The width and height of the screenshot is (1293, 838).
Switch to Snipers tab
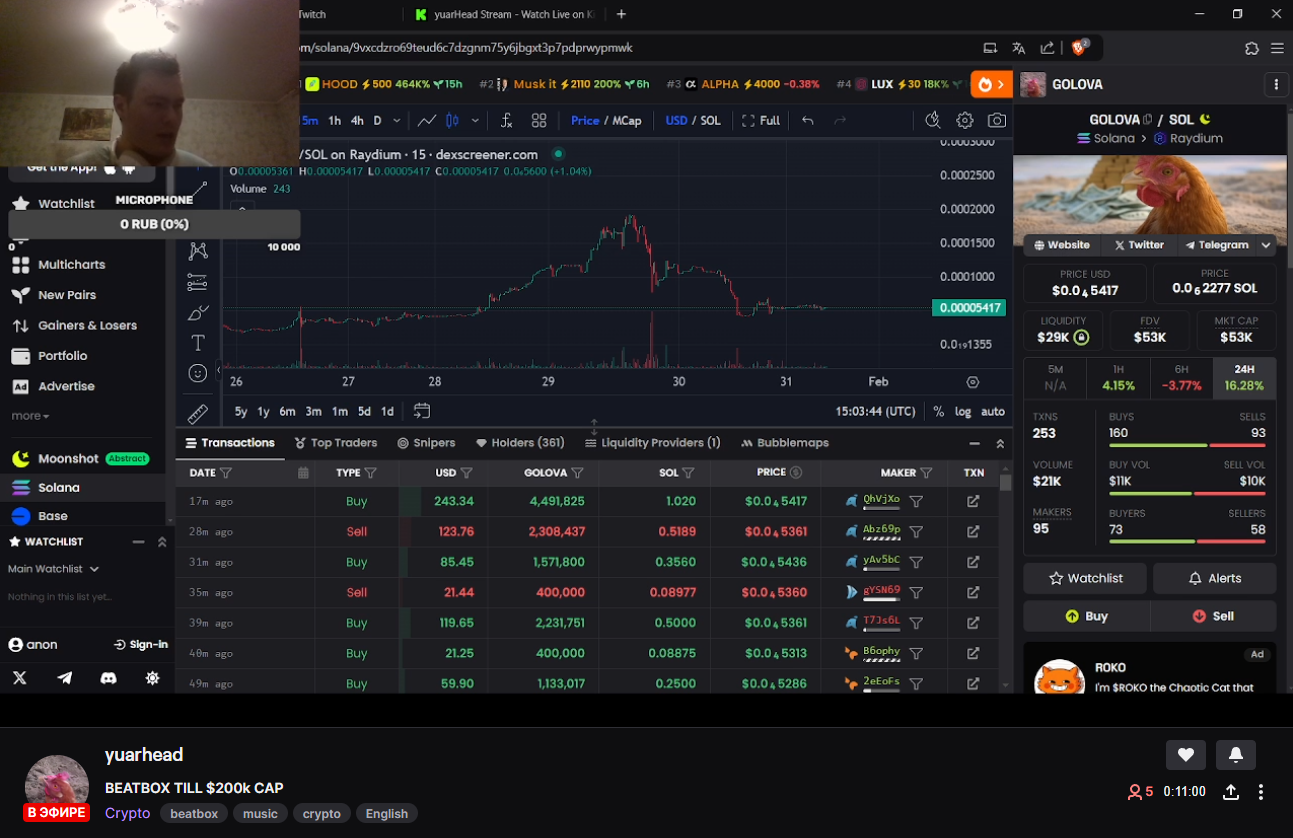(x=426, y=443)
